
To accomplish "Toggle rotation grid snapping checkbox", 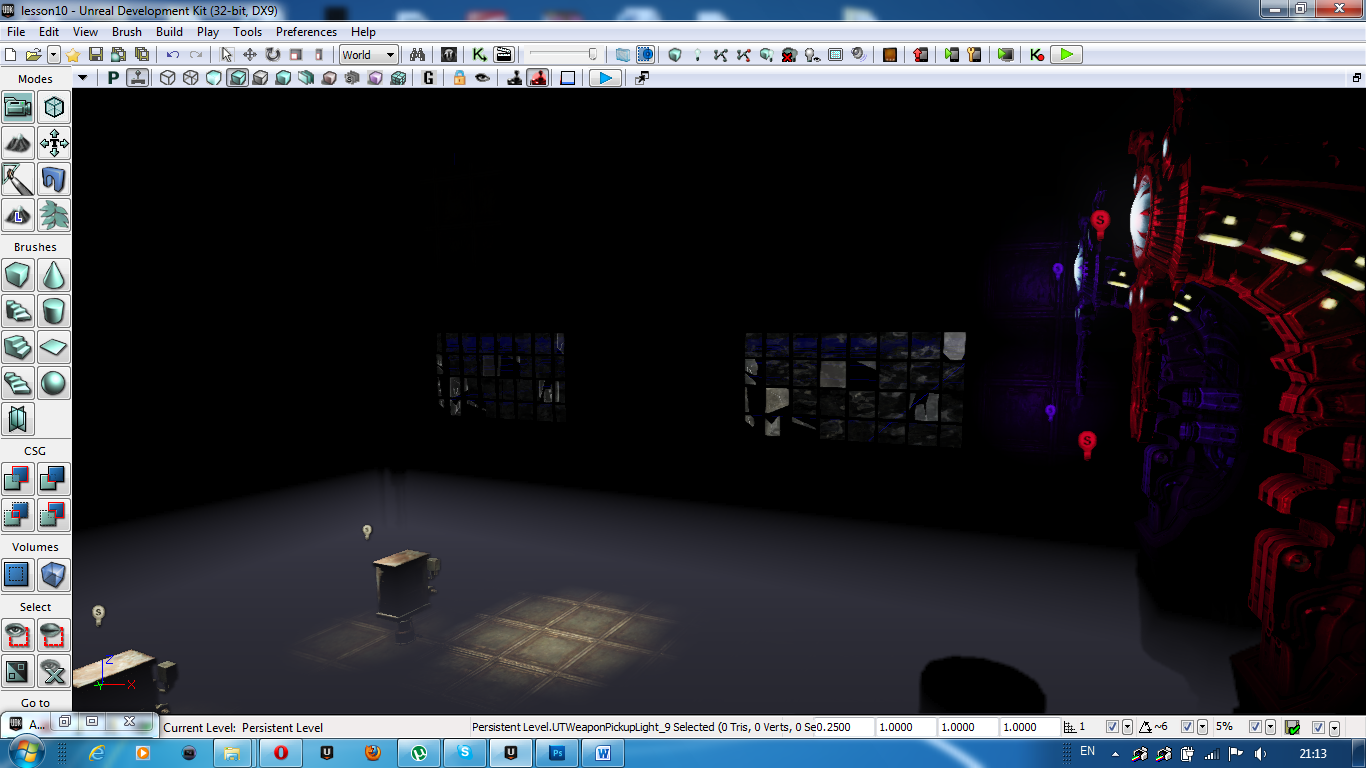I will click(1188, 727).
